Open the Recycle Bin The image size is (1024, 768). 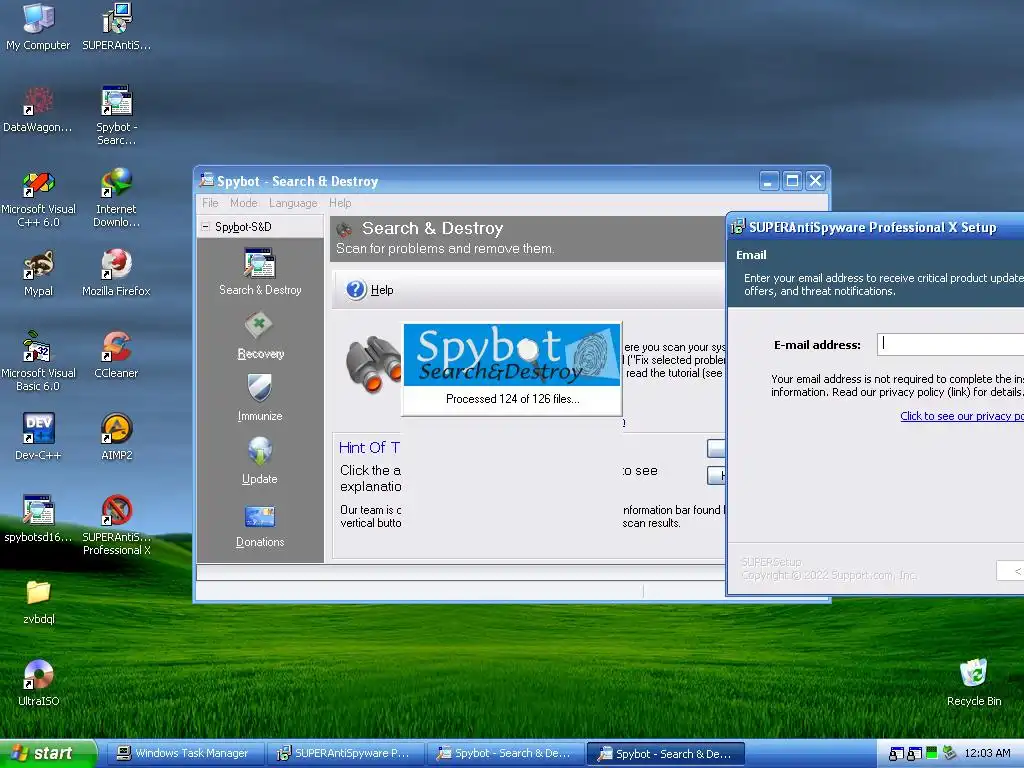(x=974, y=683)
